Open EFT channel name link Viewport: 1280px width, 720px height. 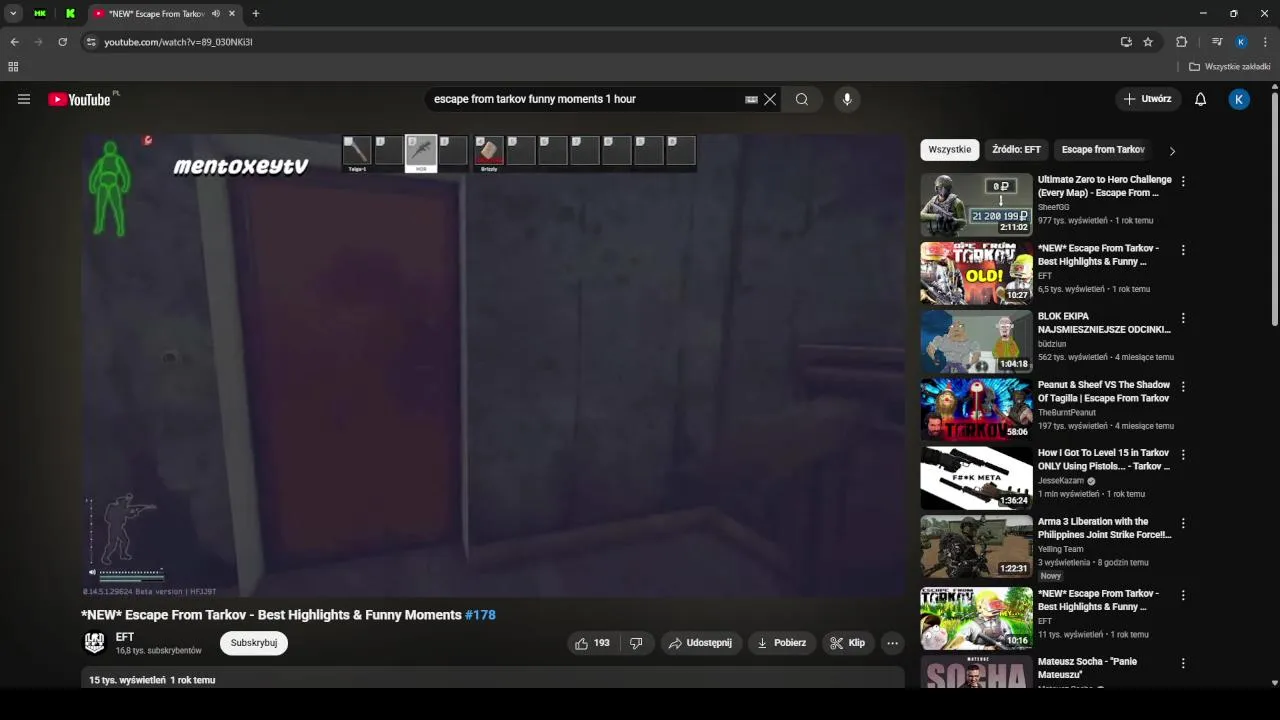tap(125, 637)
